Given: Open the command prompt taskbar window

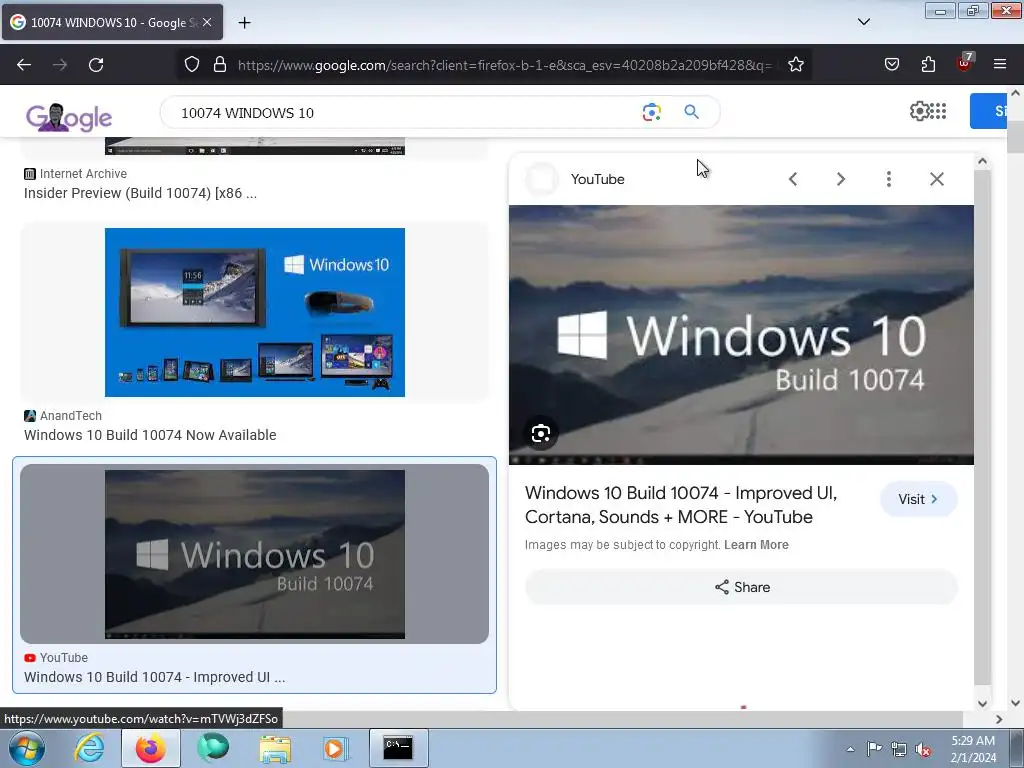Looking at the screenshot, I should tap(398, 748).
